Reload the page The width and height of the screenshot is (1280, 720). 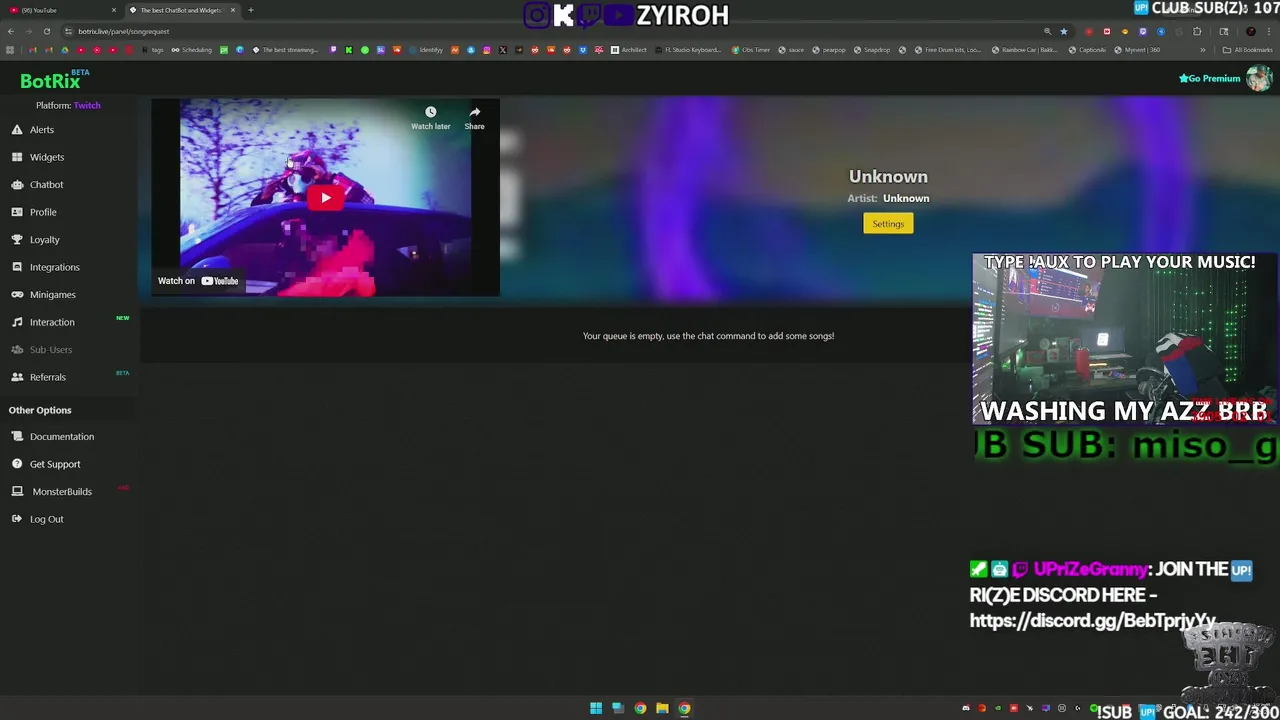pos(46,31)
